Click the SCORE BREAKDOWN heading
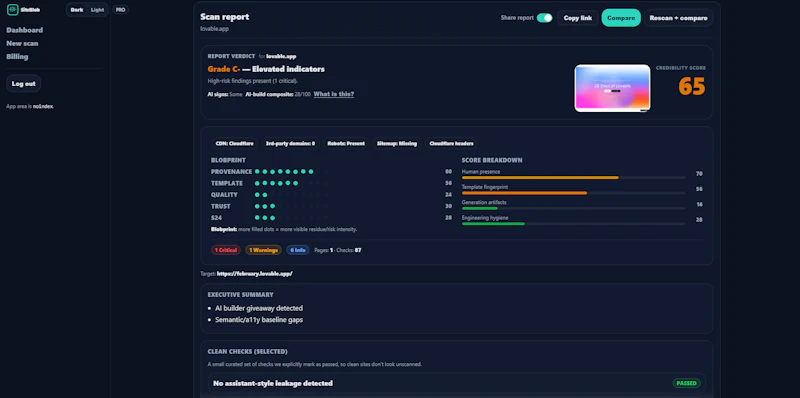The width and height of the screenshot is (800, 398). (x=492, y=160)
